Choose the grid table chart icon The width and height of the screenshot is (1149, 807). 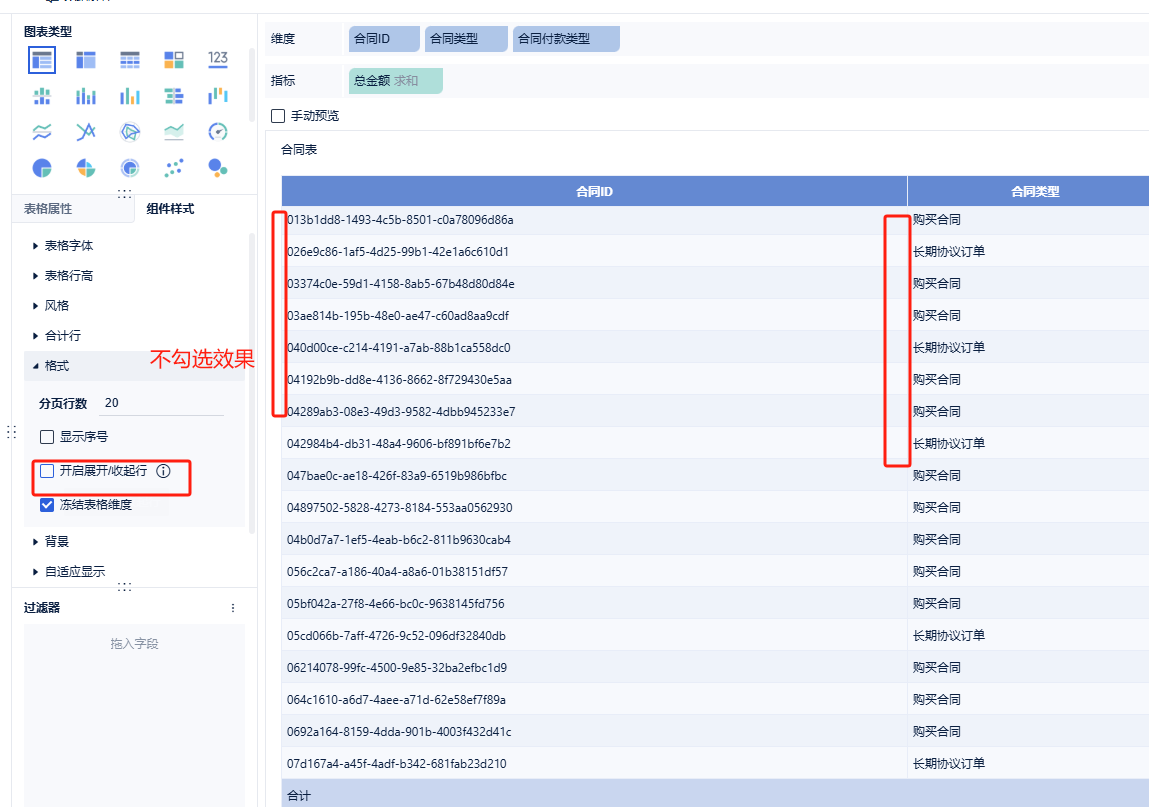130,60
